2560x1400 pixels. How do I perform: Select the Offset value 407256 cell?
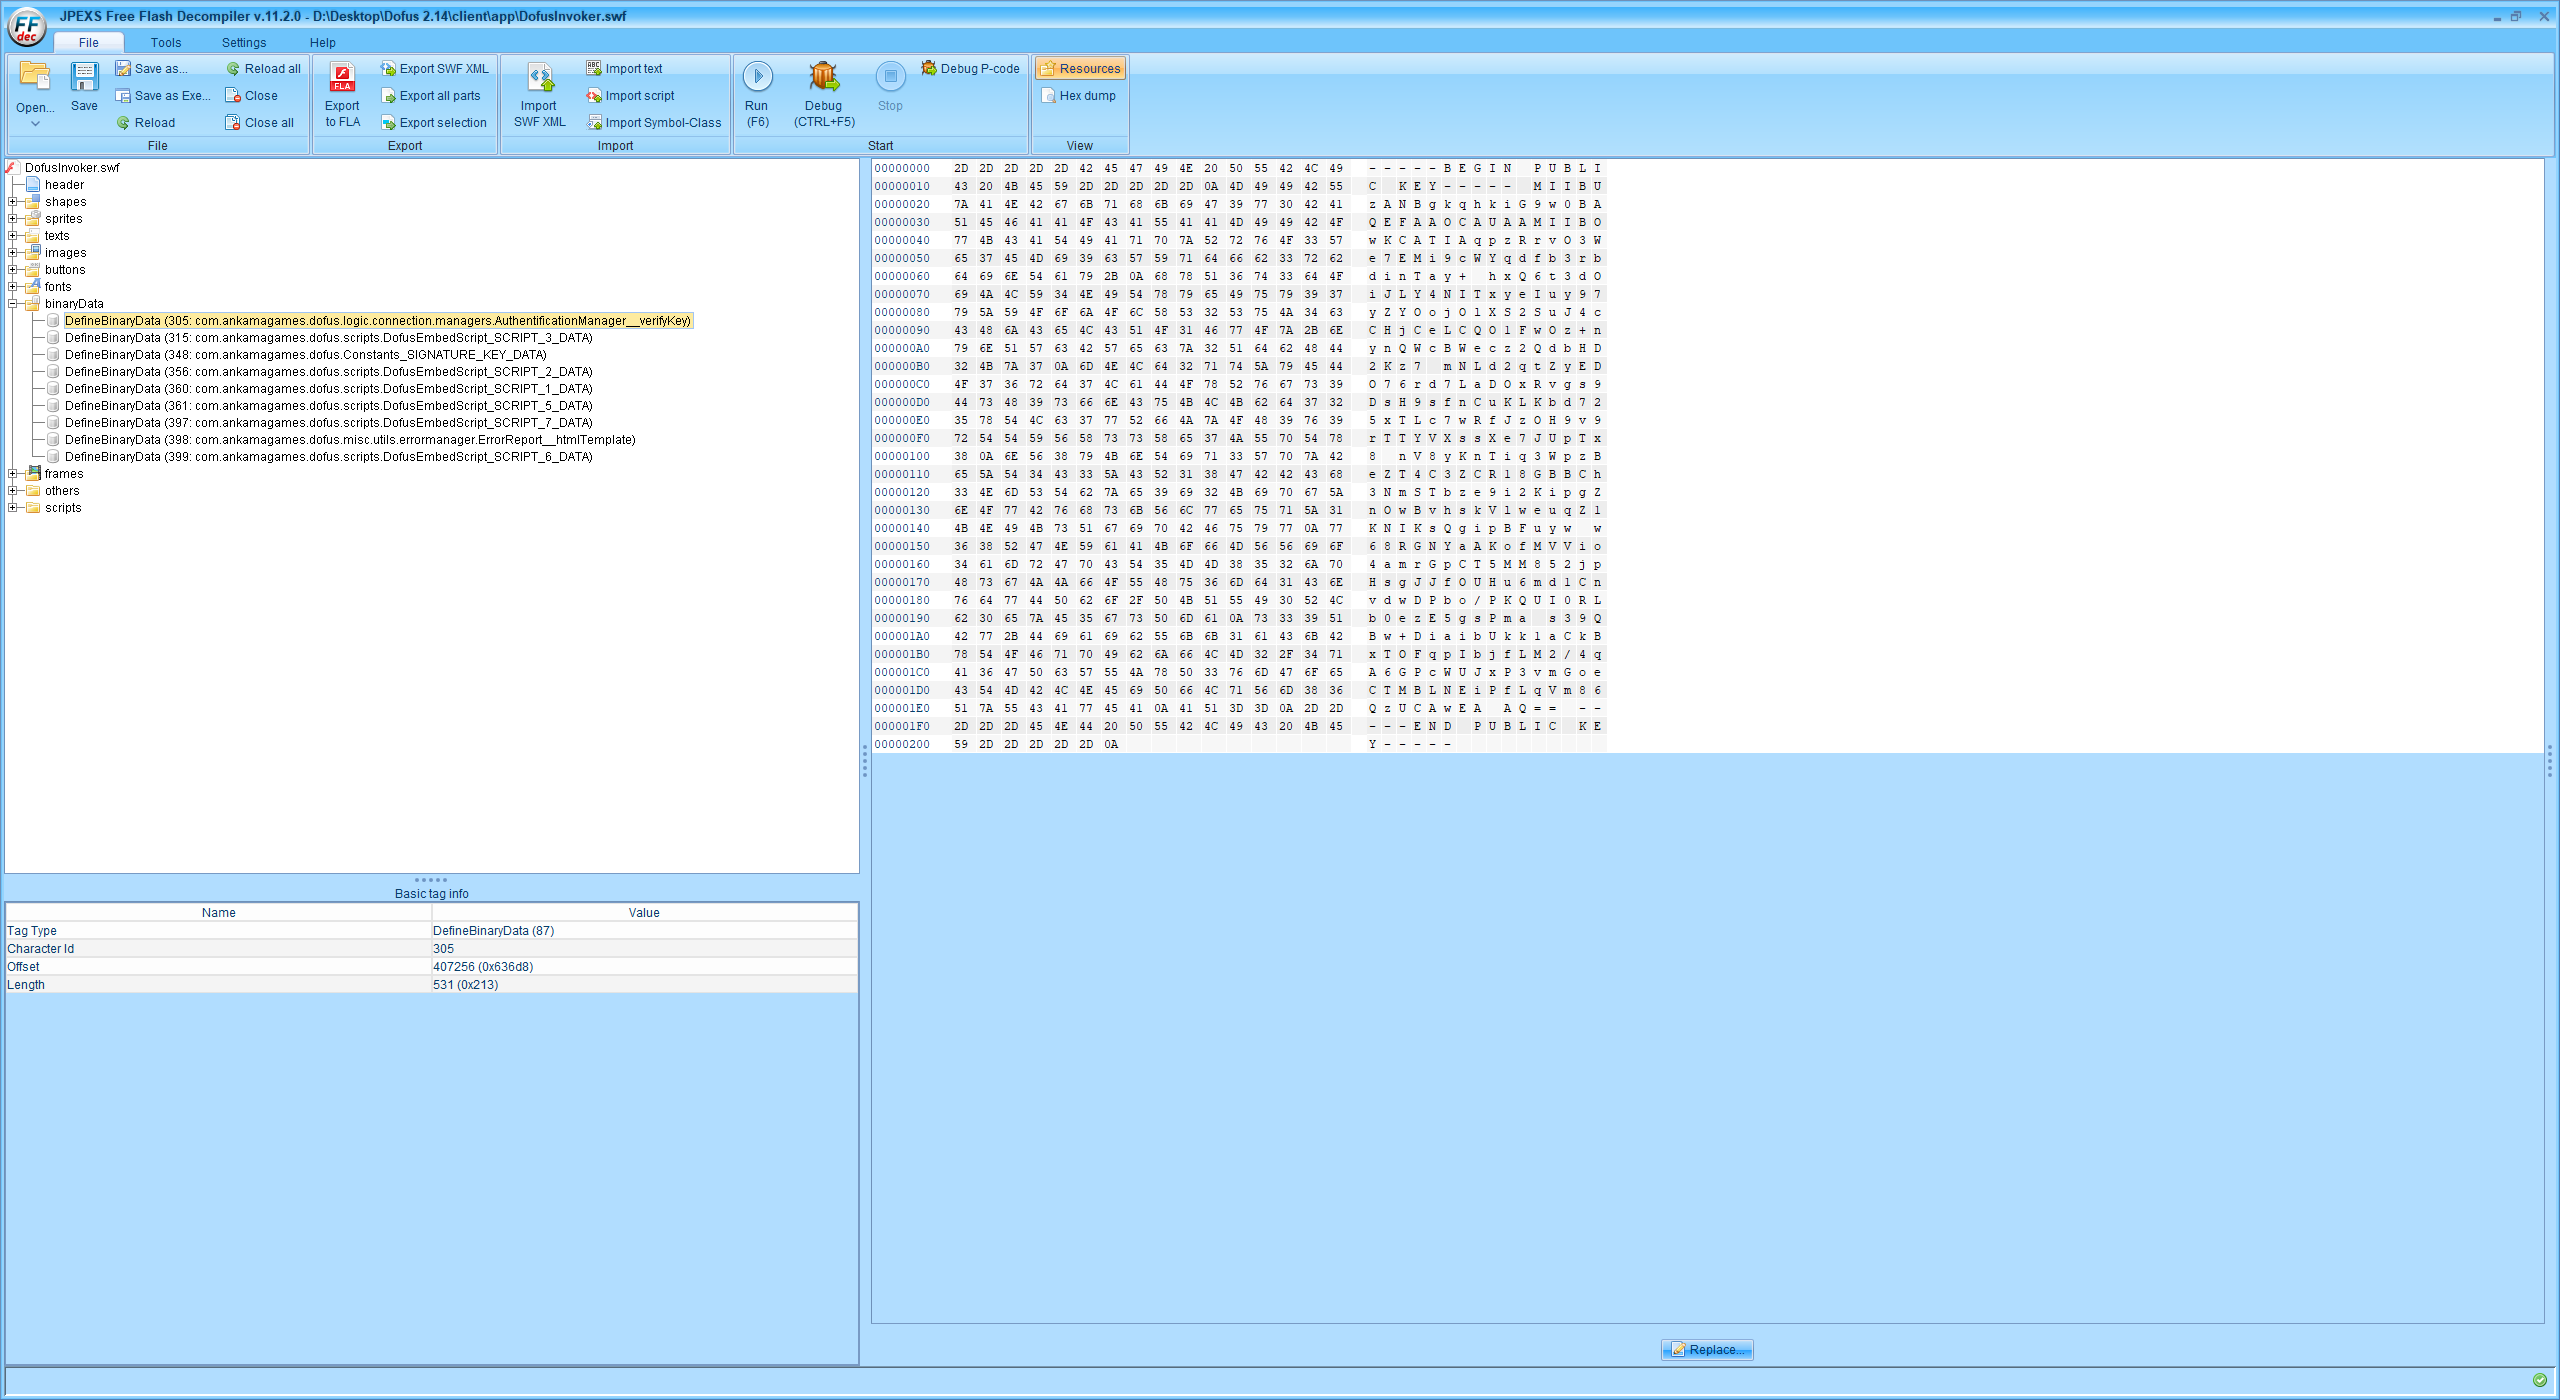click(644, 967)
